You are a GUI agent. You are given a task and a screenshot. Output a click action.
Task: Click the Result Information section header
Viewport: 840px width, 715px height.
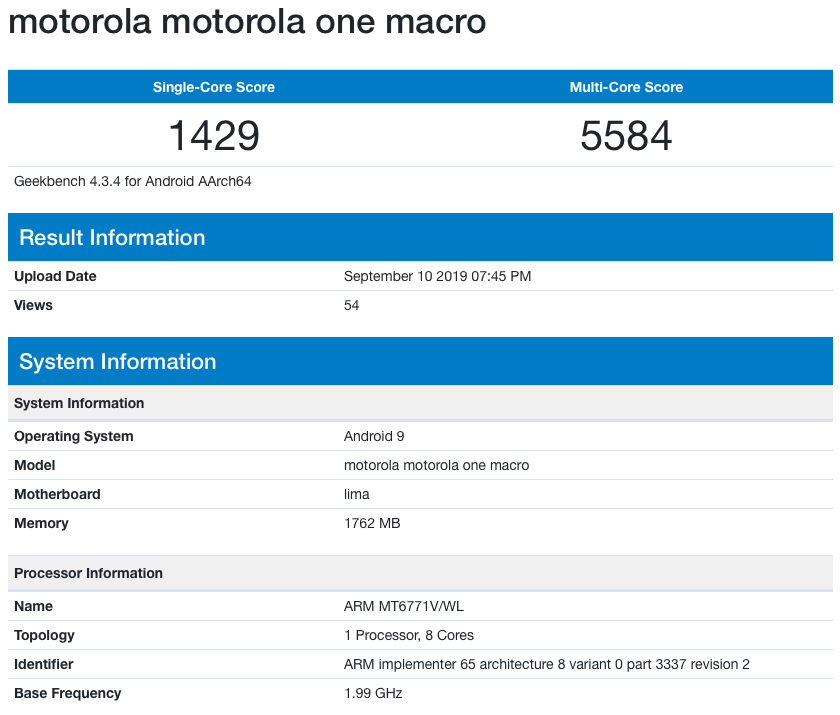point(421,237)
